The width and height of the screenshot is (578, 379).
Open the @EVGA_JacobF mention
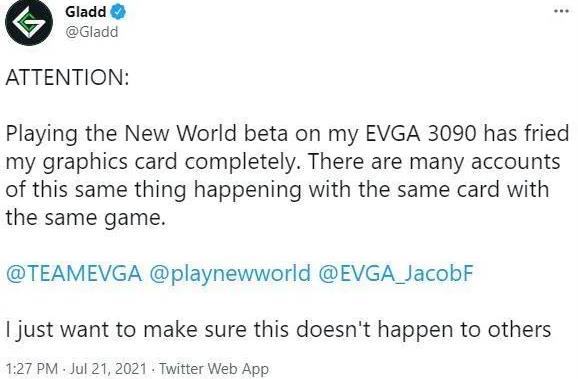(x=396, y=274)
